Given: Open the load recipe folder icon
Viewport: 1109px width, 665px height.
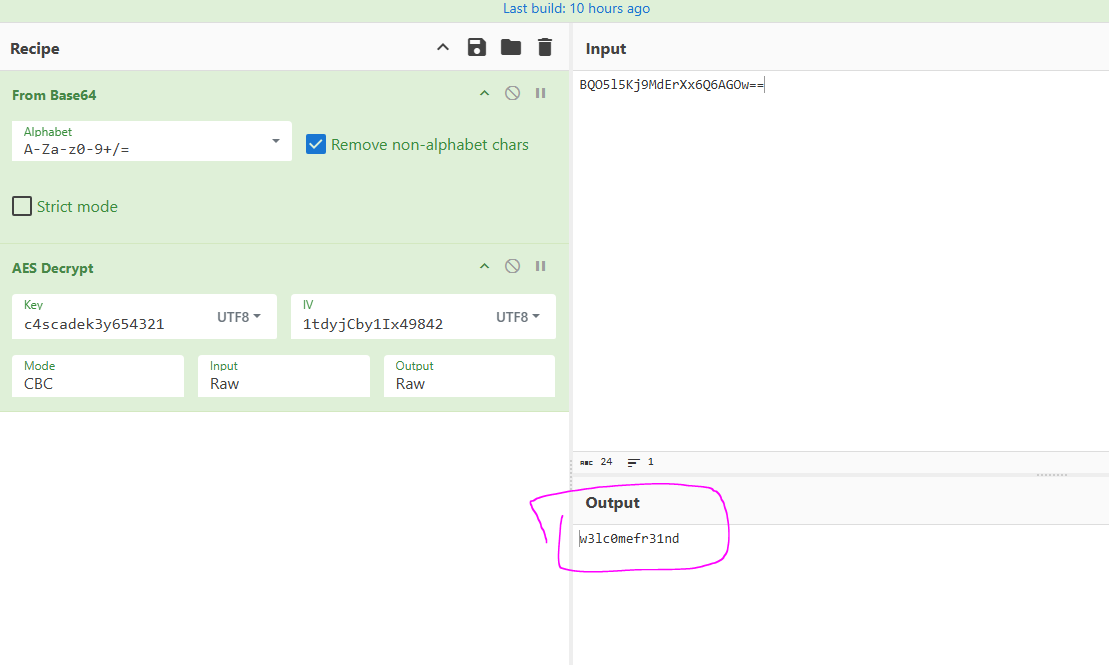Looking at the screenshot, I should pos(510,47).
